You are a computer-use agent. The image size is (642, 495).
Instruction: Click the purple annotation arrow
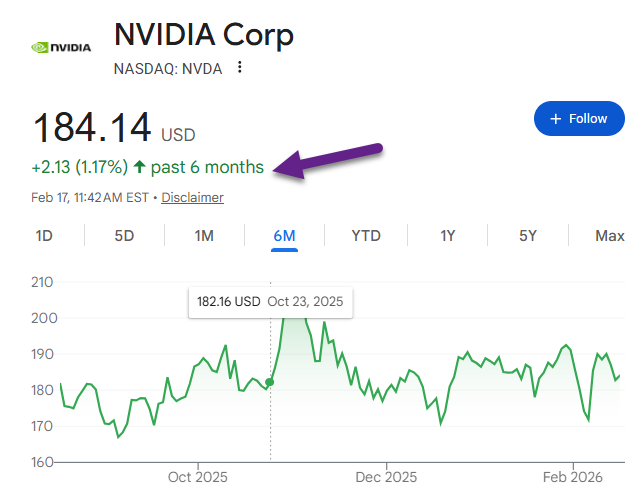(x=330, y=160)
